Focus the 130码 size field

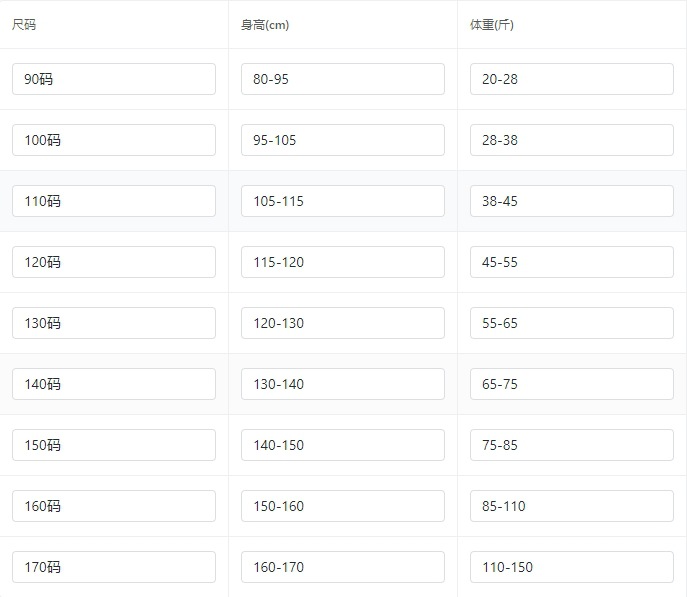coord(114,323)
